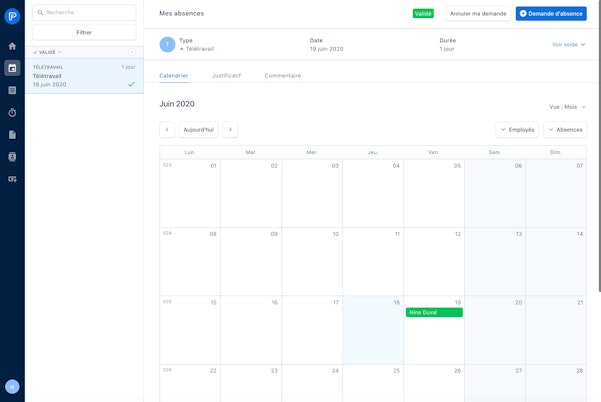Image resolution: width=601 pixels, height=402 pixels.
Task: Expand Voir solde dropdown
Action: point(568,44)
